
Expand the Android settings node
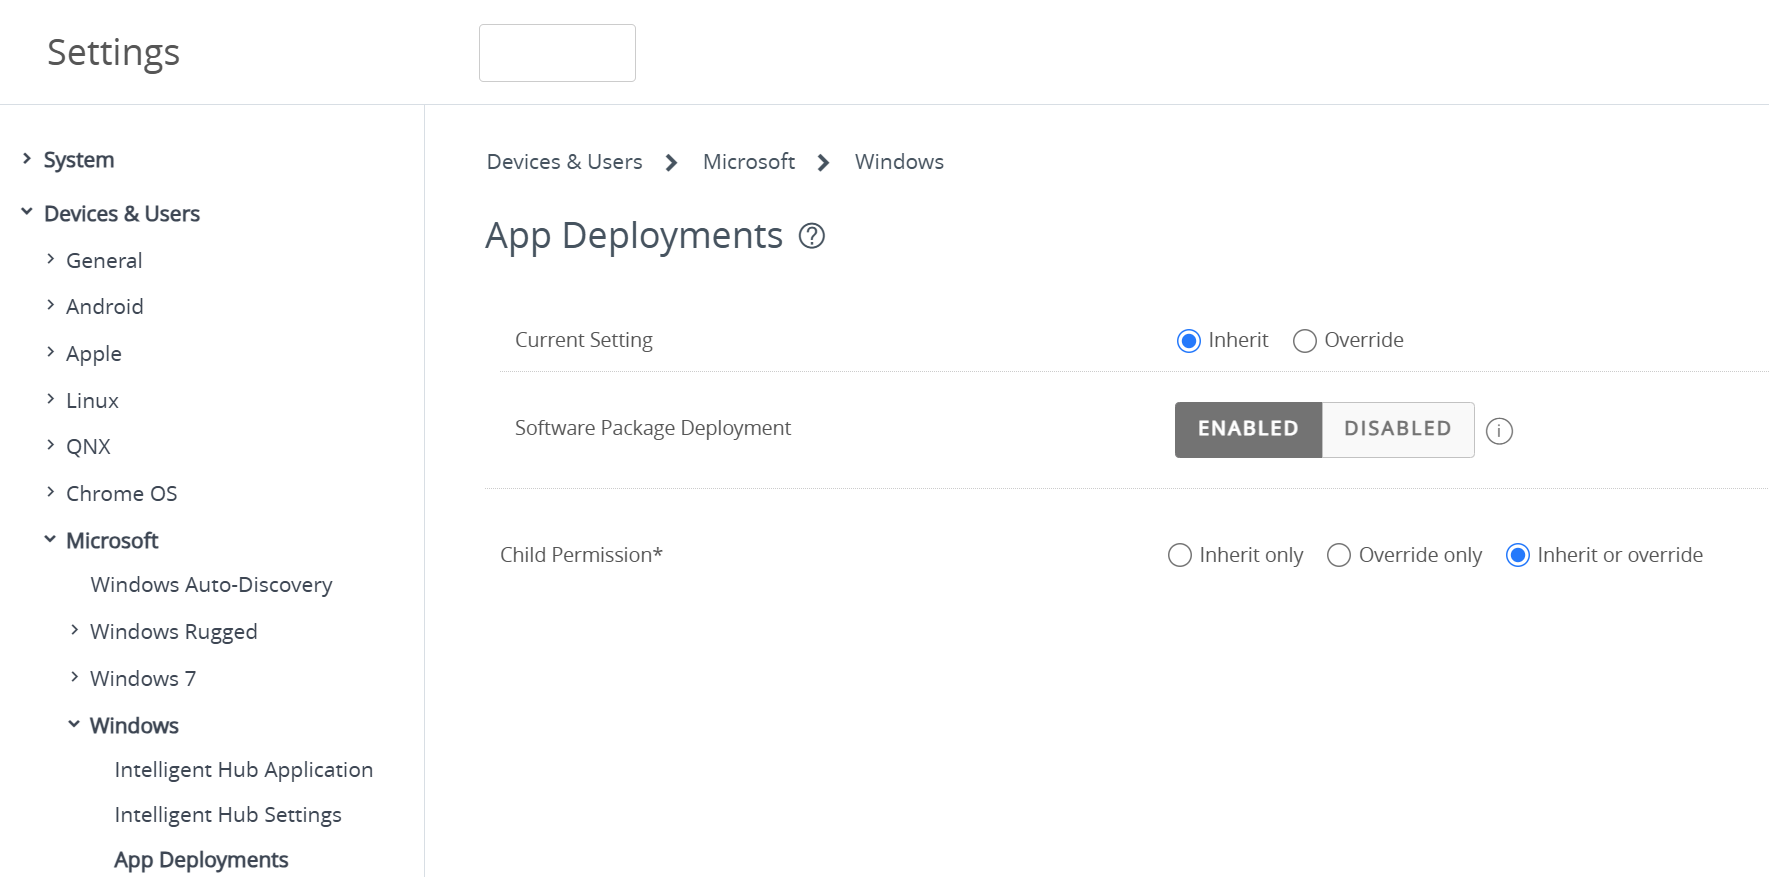pos(50,305)
